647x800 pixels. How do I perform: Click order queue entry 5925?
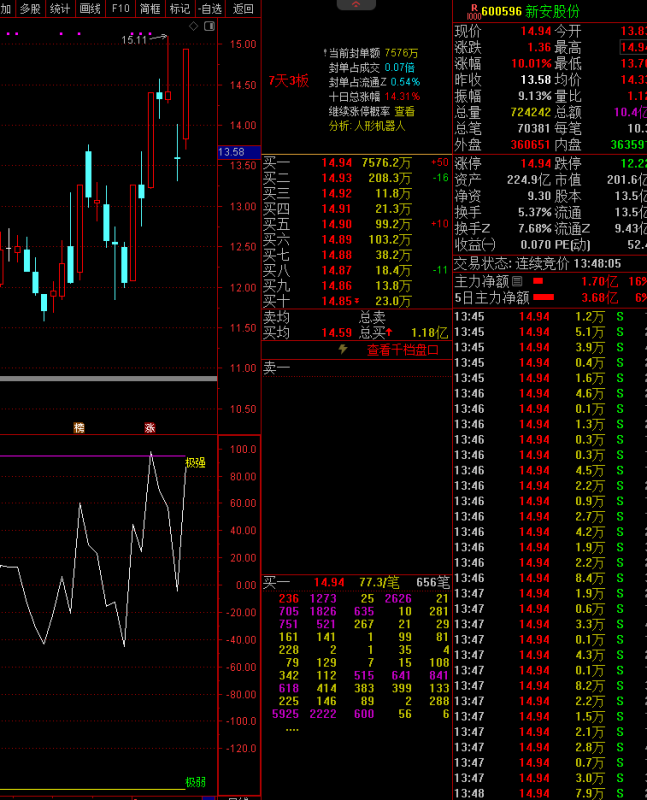point(285,714)
